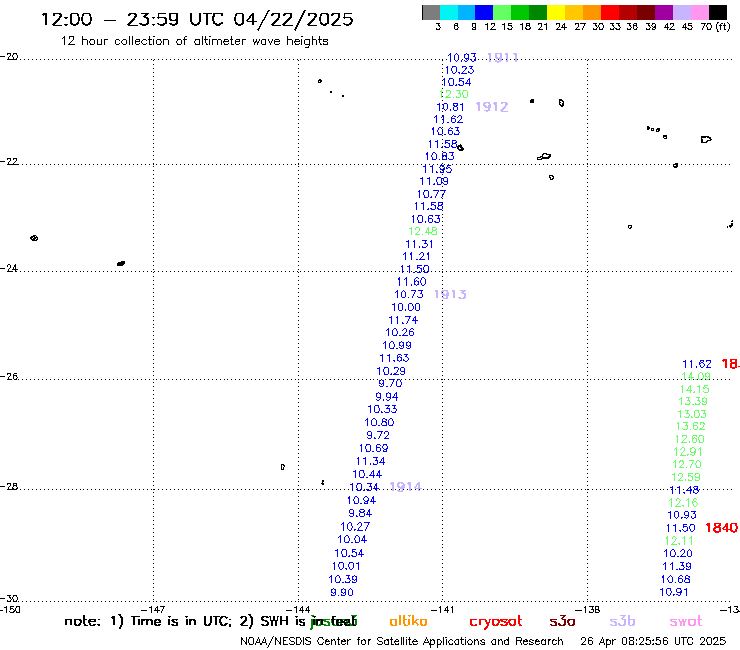Click the lavender 45 ft legend swatch

coord(681,12)
